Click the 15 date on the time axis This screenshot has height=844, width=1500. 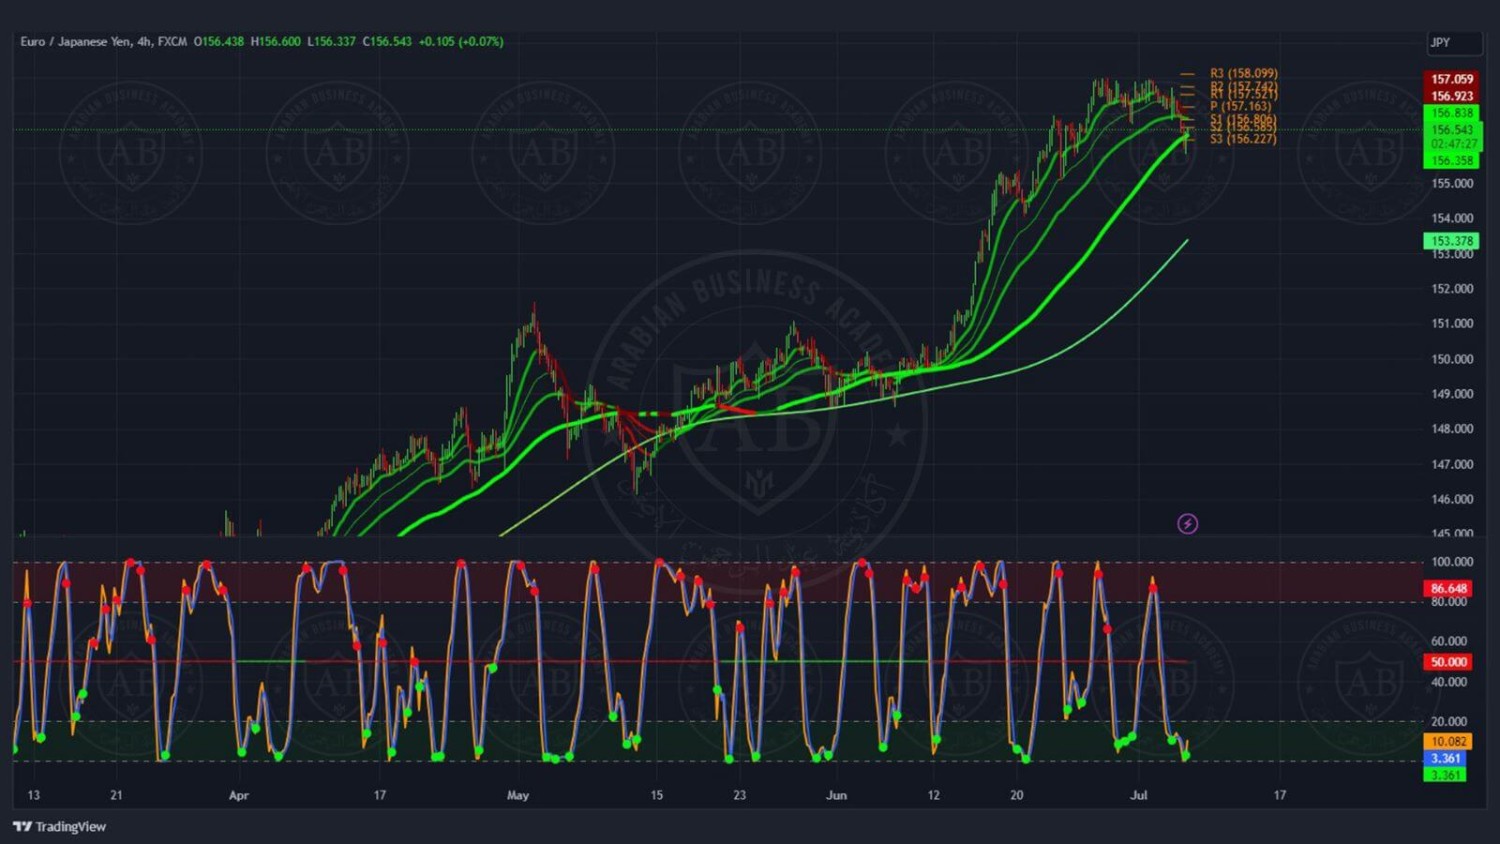[656, 796]
